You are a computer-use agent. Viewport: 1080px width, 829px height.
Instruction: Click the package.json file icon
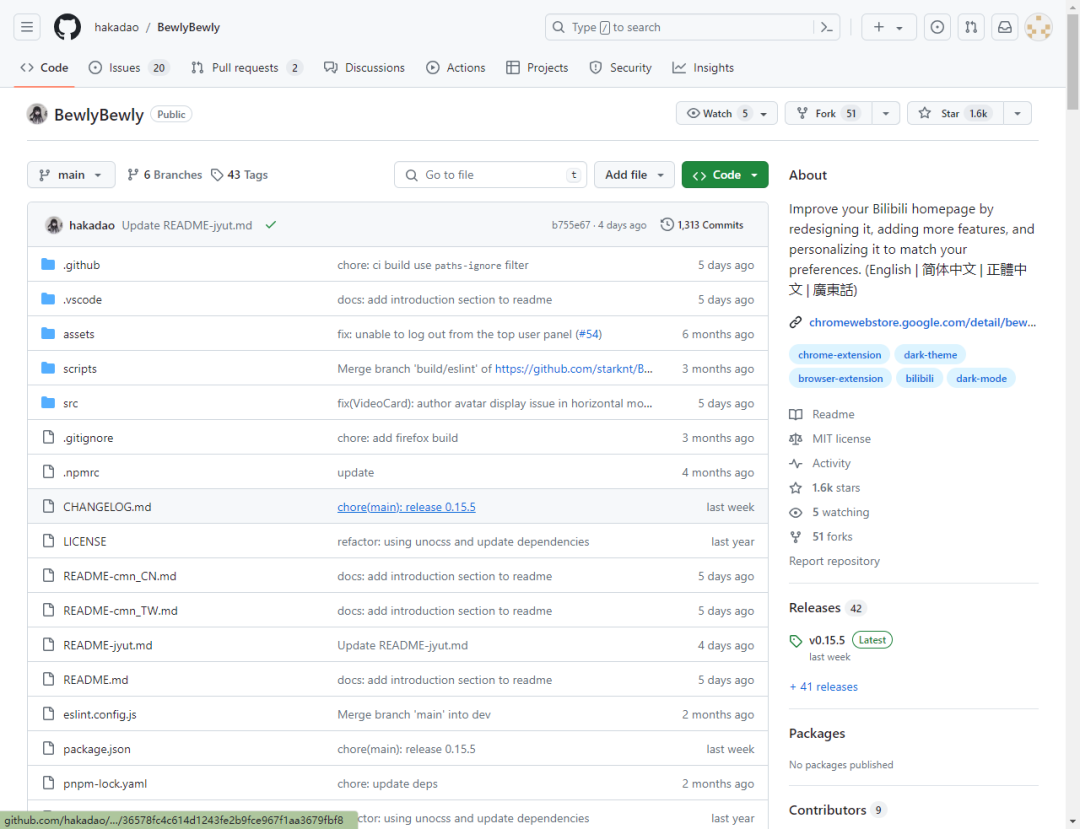click(48, 748)
